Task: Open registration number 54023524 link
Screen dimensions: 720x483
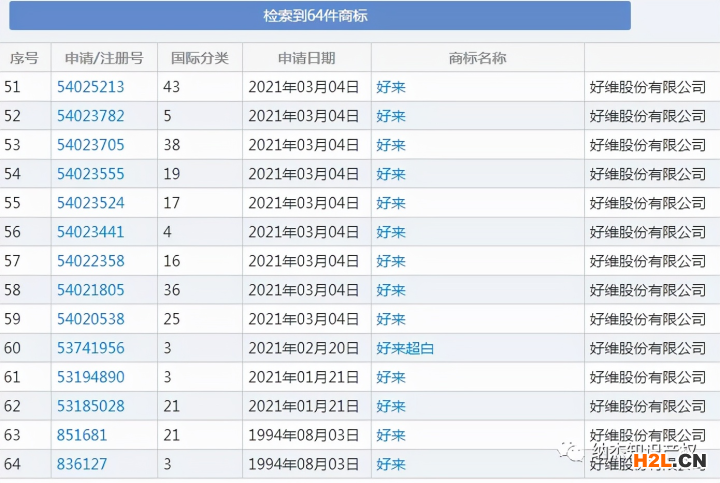Action: click(x=90, y=202)
